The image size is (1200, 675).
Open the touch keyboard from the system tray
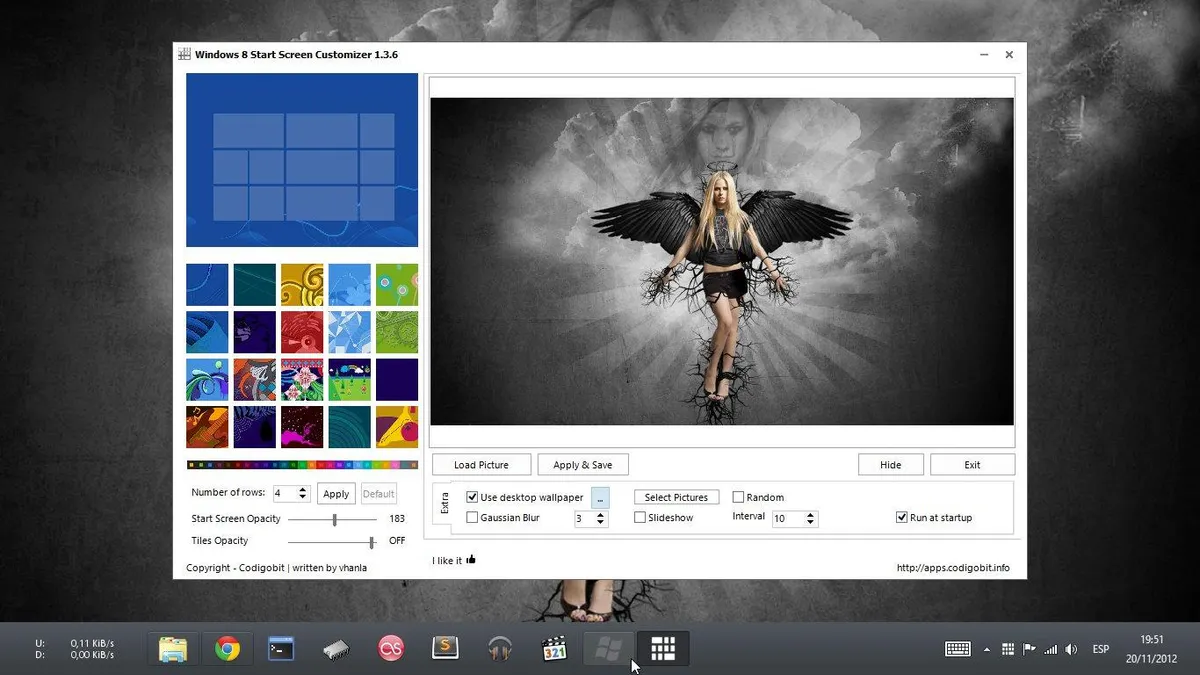958,649
